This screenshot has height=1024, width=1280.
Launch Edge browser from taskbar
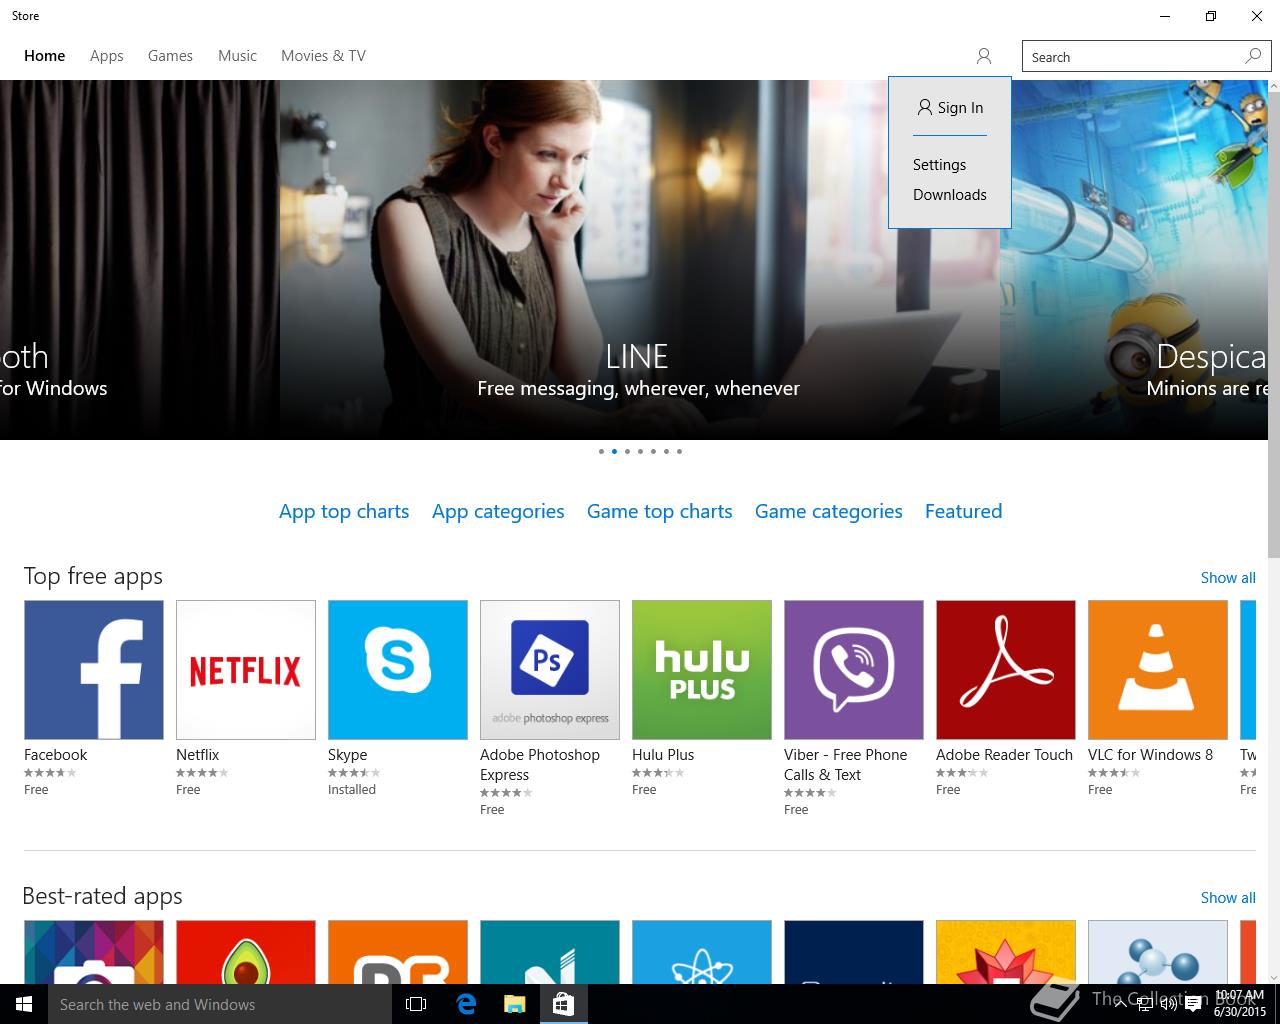[466, 1004]
